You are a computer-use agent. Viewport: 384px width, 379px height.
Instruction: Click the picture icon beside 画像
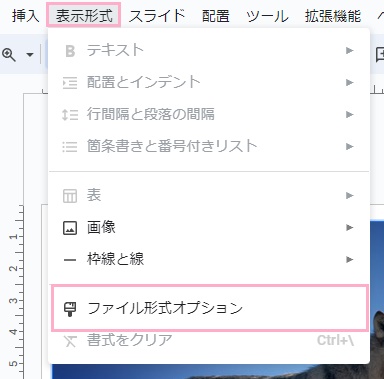[70, 228]
